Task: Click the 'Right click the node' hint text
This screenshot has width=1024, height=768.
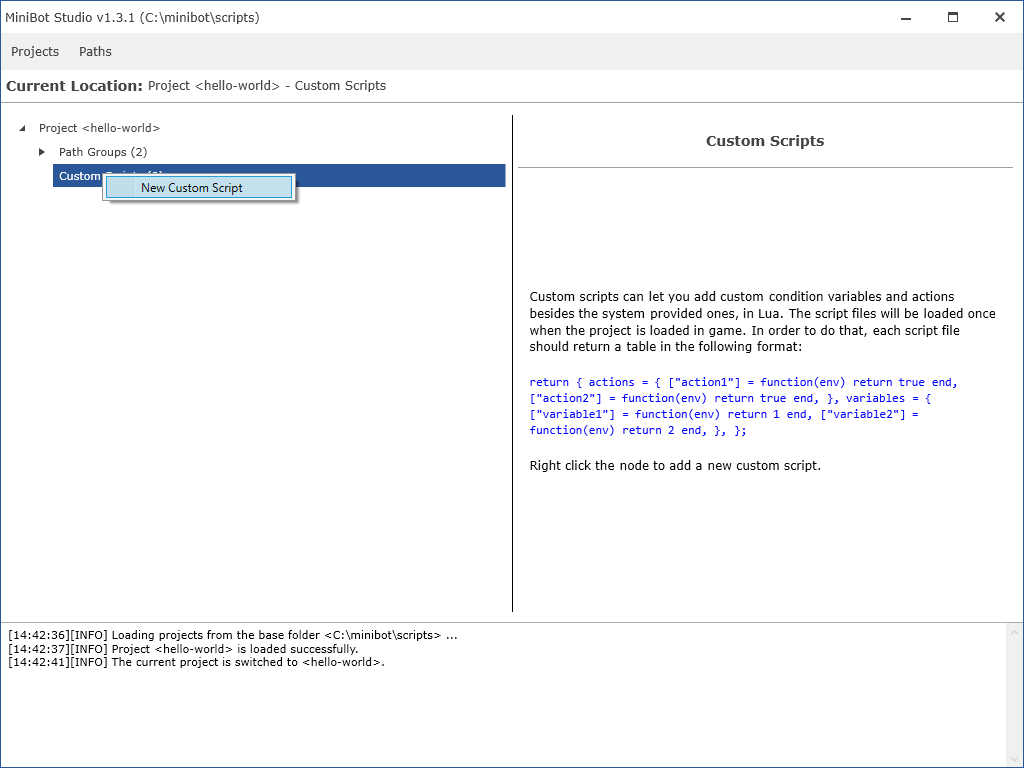Action: point(675,466)
